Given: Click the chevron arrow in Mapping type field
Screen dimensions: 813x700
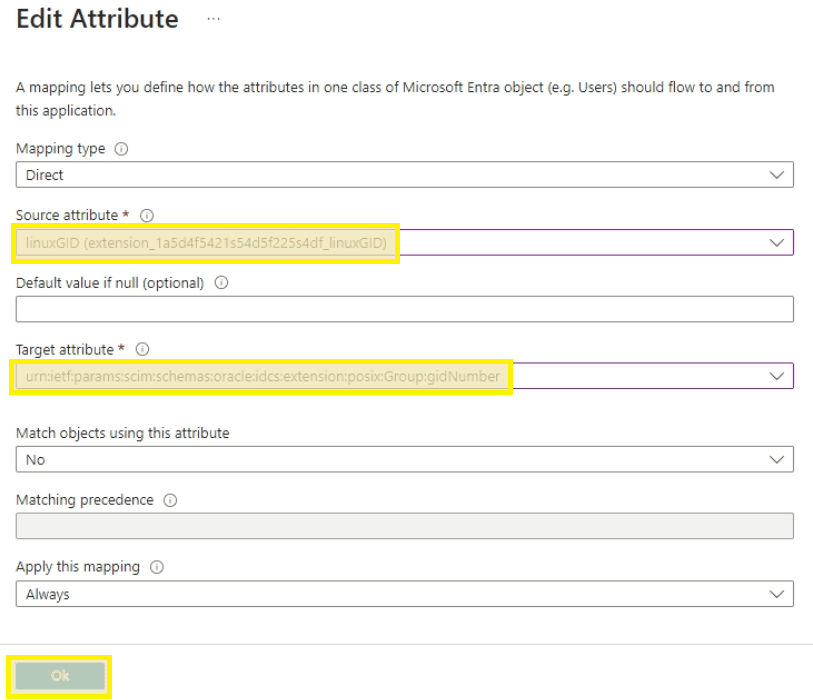Looking at the screenshot, I should pyautogui.click(x=776, y=175).
